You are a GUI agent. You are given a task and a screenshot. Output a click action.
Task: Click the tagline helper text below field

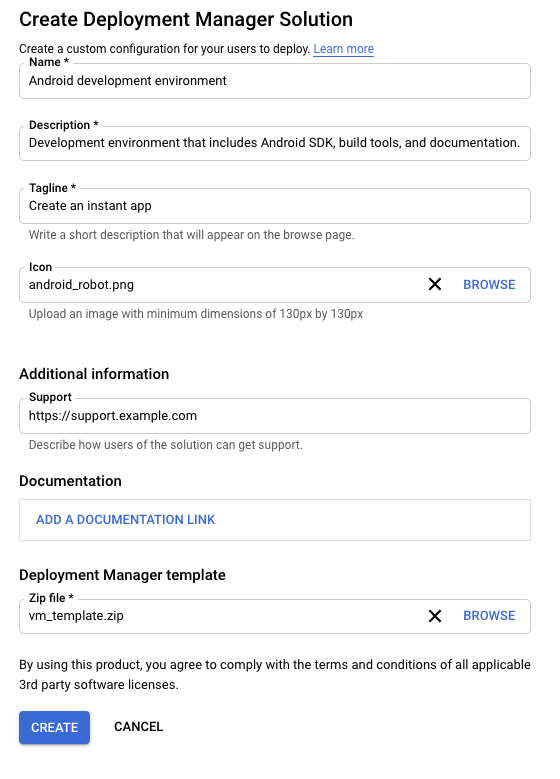pos(191,234)
